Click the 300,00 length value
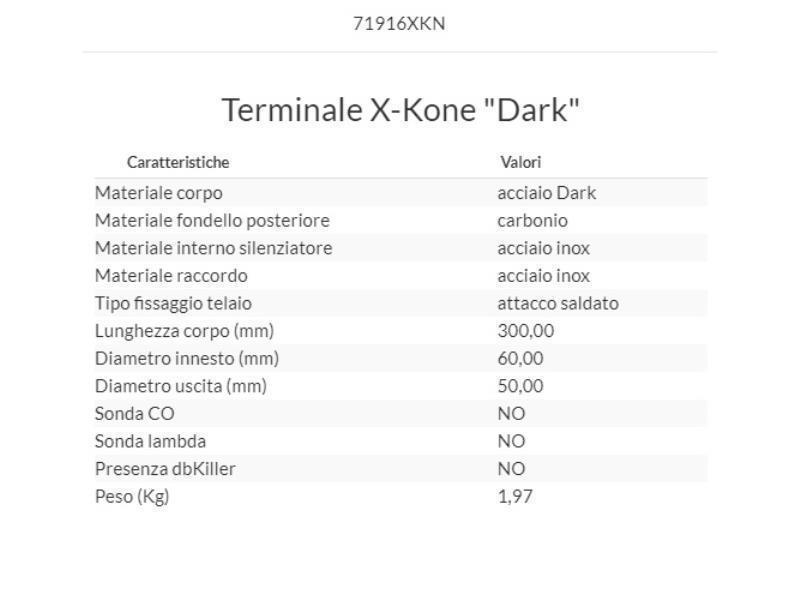Image resolution: width=800 pixels, height=600 pixels. (x=525, y=331)
